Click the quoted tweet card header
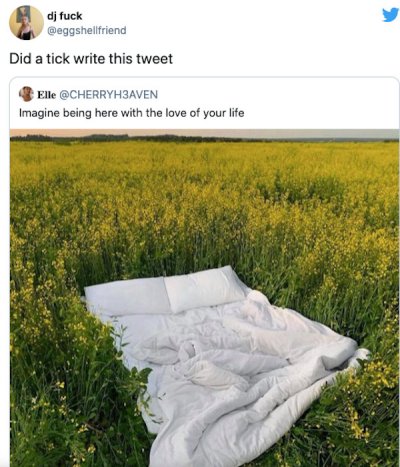 [88, 94]
